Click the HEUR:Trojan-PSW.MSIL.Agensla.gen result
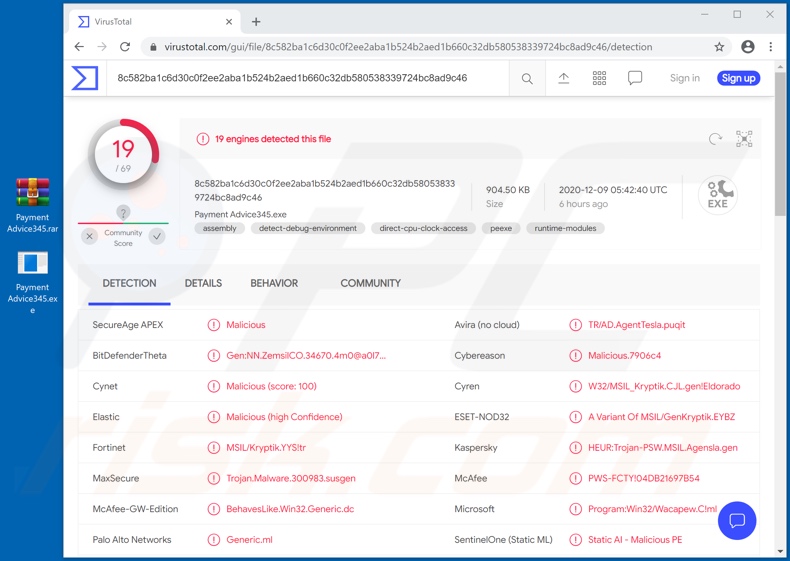This screenshot has height=561, width=790. [663, 448]
